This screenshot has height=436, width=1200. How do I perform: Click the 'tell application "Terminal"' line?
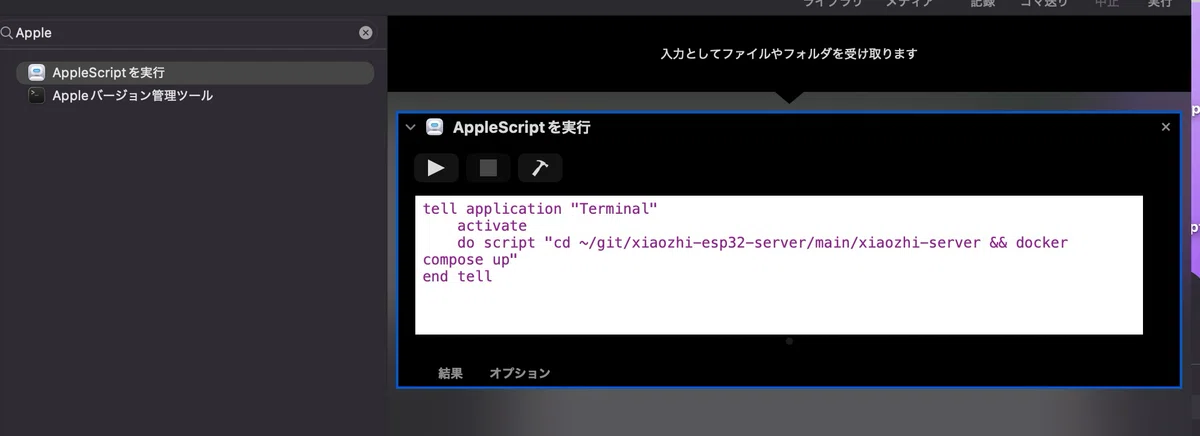pyautogui.click(x=539, y=209)
